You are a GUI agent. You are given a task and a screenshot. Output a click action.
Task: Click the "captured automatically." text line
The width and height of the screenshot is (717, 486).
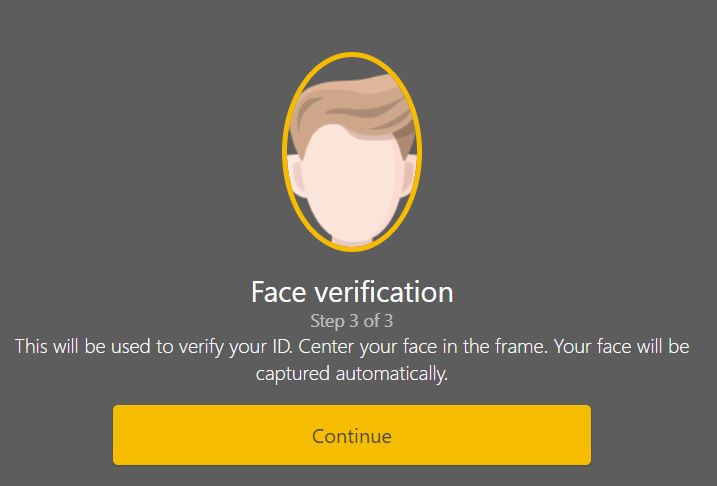tap(352, 376)
